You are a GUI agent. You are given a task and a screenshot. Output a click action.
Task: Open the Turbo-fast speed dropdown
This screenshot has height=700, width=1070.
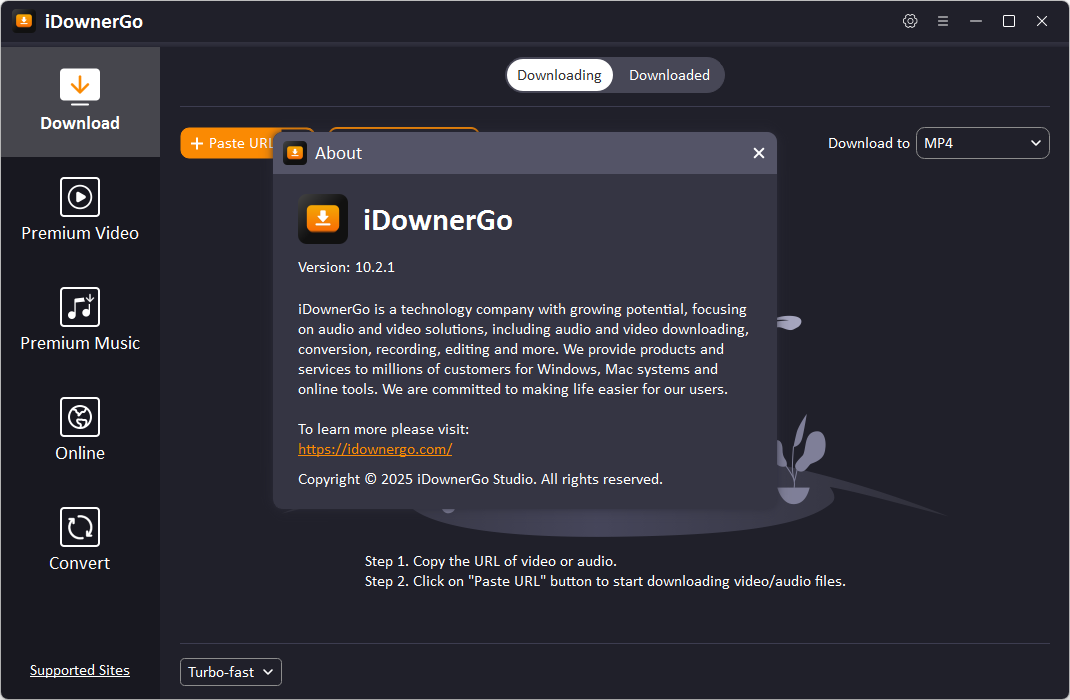click(x=231, y=672)
